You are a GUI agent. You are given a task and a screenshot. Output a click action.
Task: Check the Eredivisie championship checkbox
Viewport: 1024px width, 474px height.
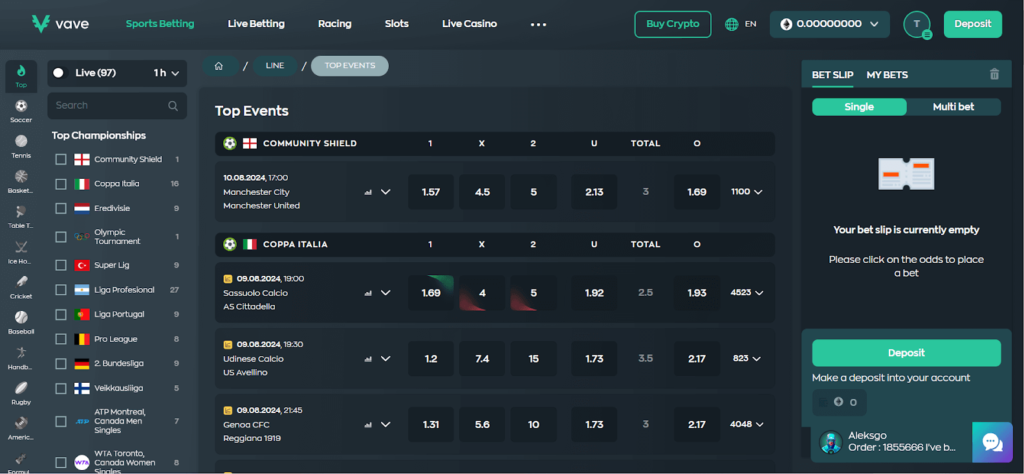coord(61,208)
